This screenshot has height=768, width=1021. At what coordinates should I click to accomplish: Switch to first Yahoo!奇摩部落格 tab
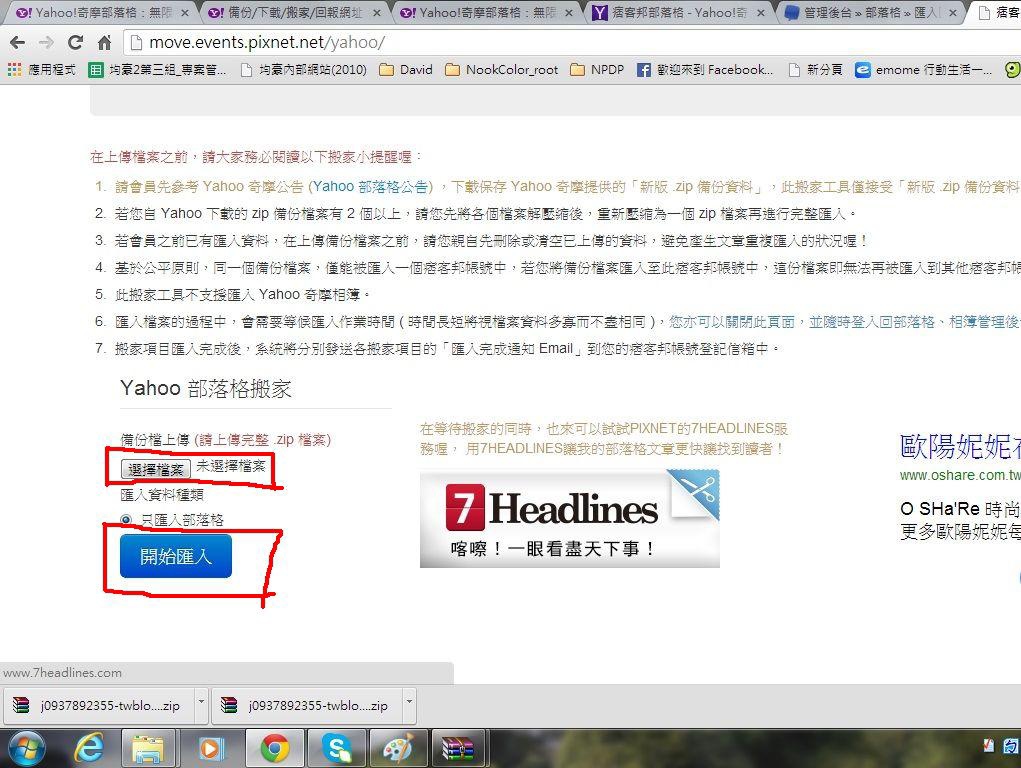pos(94,12)
